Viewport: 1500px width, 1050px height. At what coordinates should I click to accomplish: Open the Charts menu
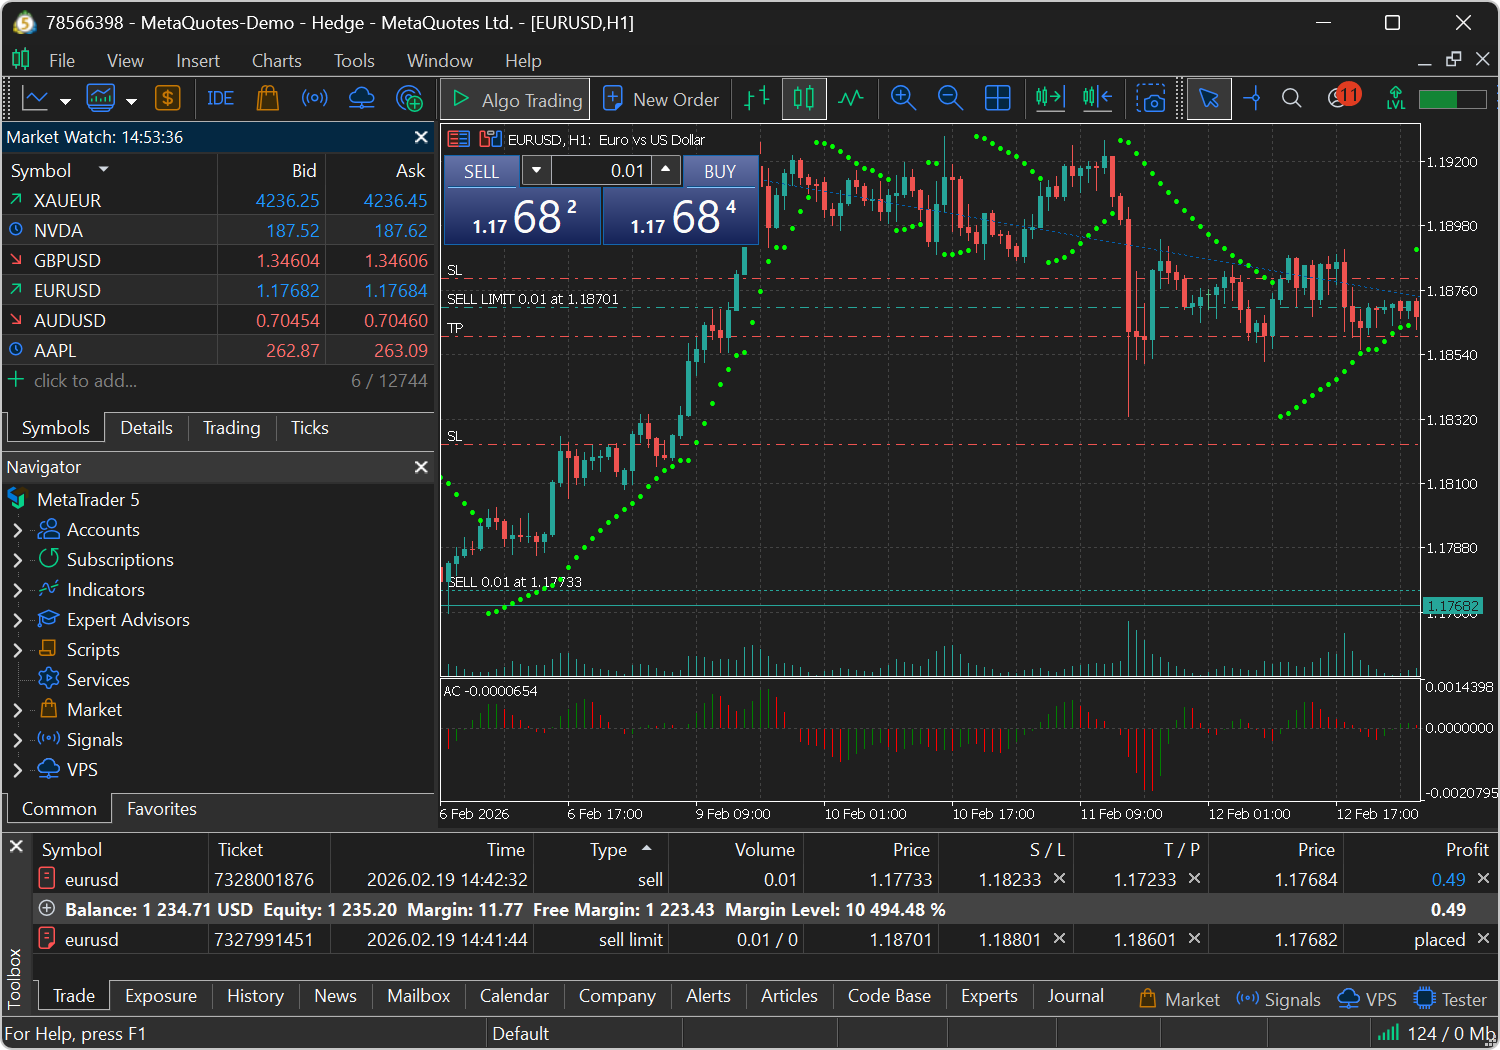[276, 61]
